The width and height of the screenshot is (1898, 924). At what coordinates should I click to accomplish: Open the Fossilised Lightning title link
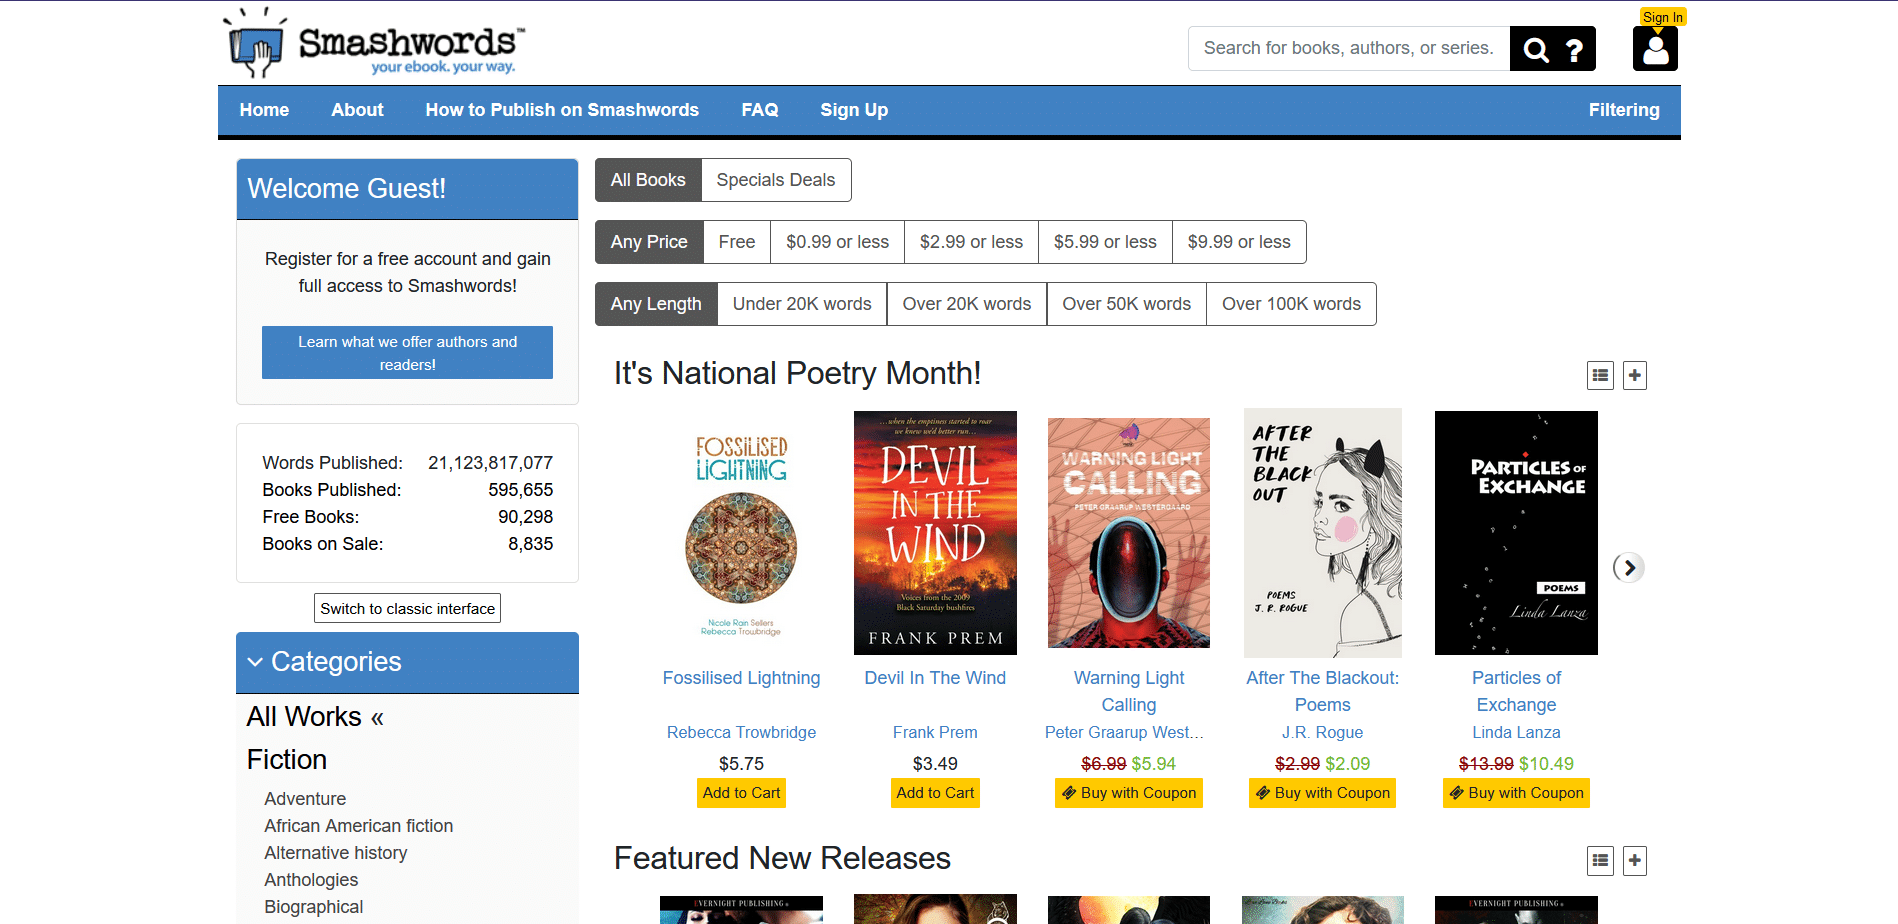pyautogui.click(x=741, y=678)
